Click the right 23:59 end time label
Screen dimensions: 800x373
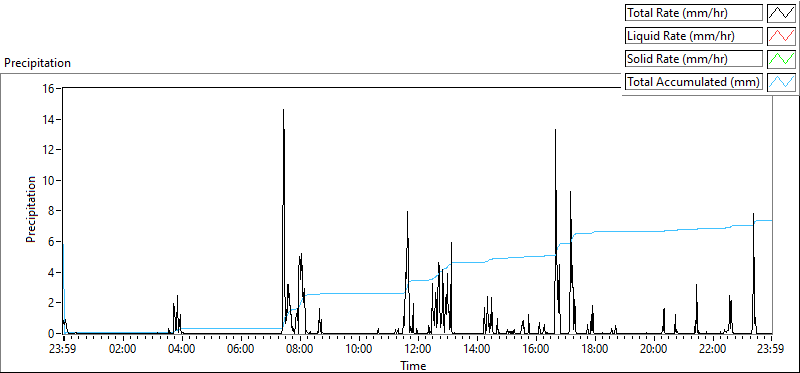pos(771,350)
